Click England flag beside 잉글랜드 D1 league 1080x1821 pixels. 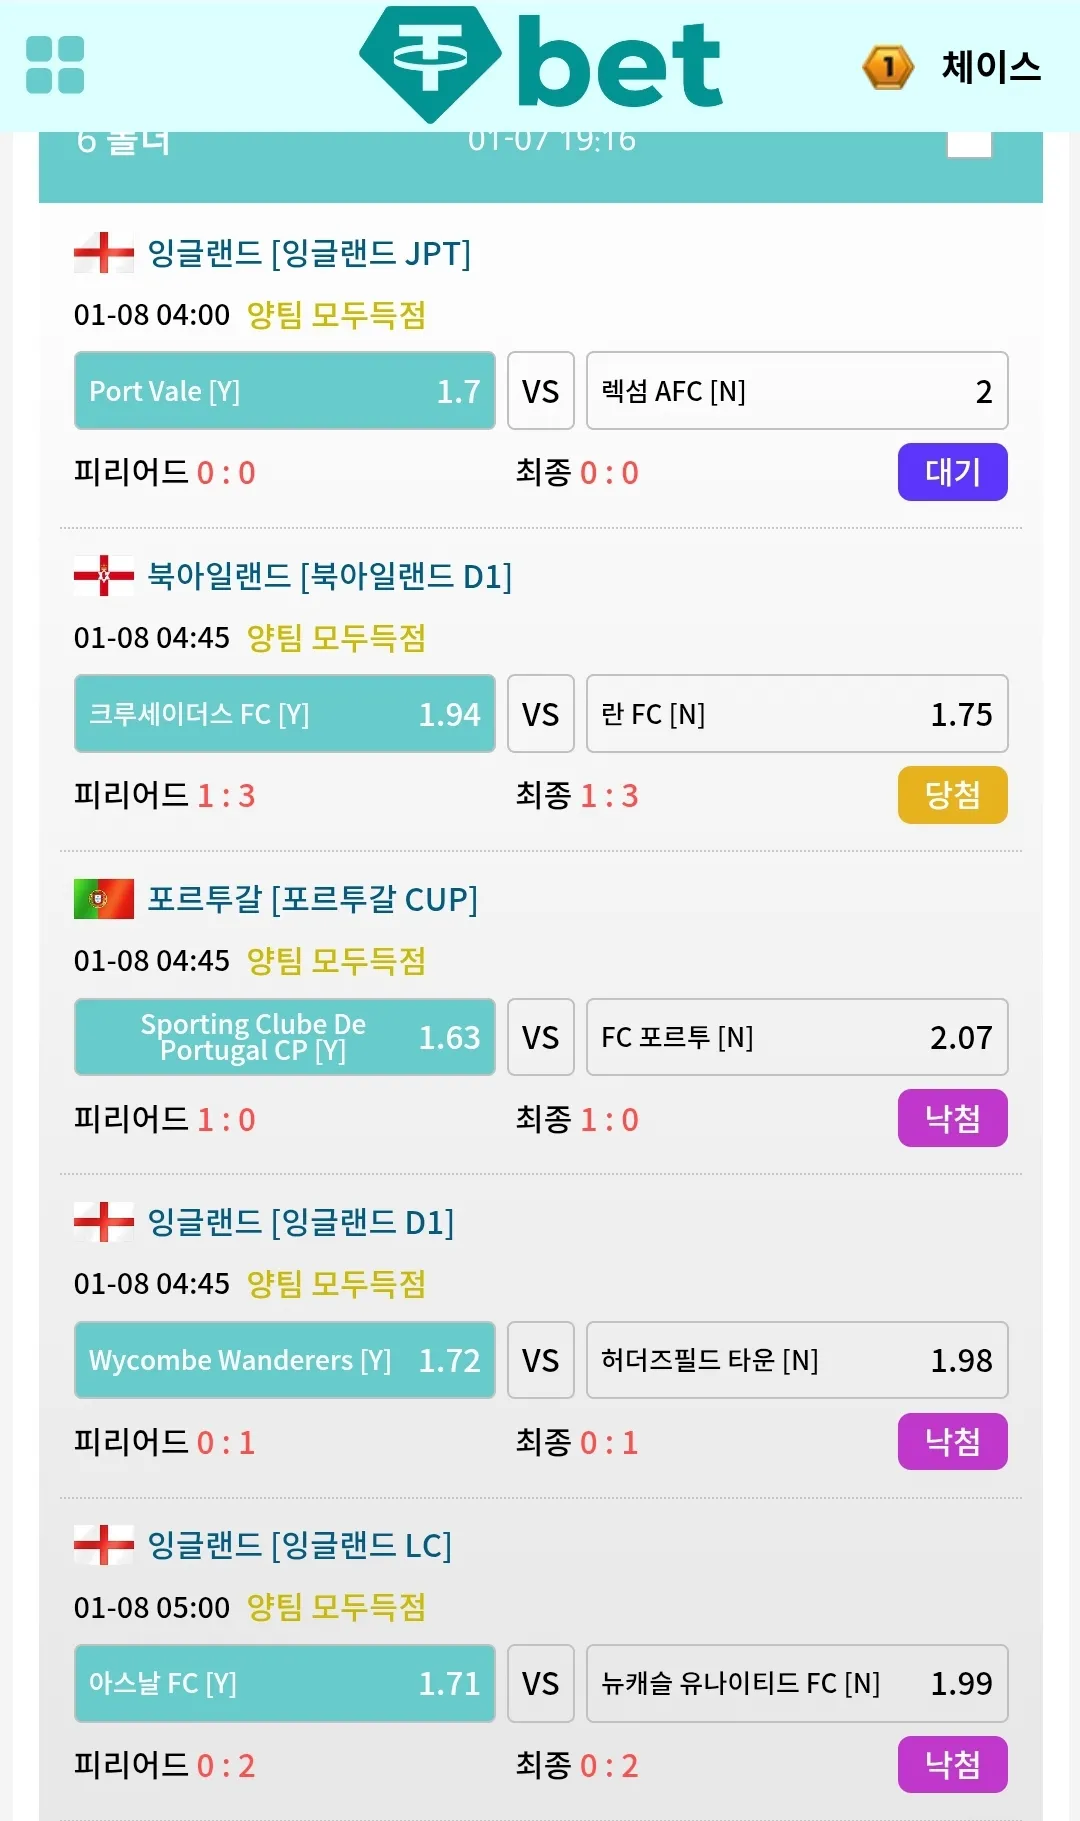click(x=104, y=1222)
